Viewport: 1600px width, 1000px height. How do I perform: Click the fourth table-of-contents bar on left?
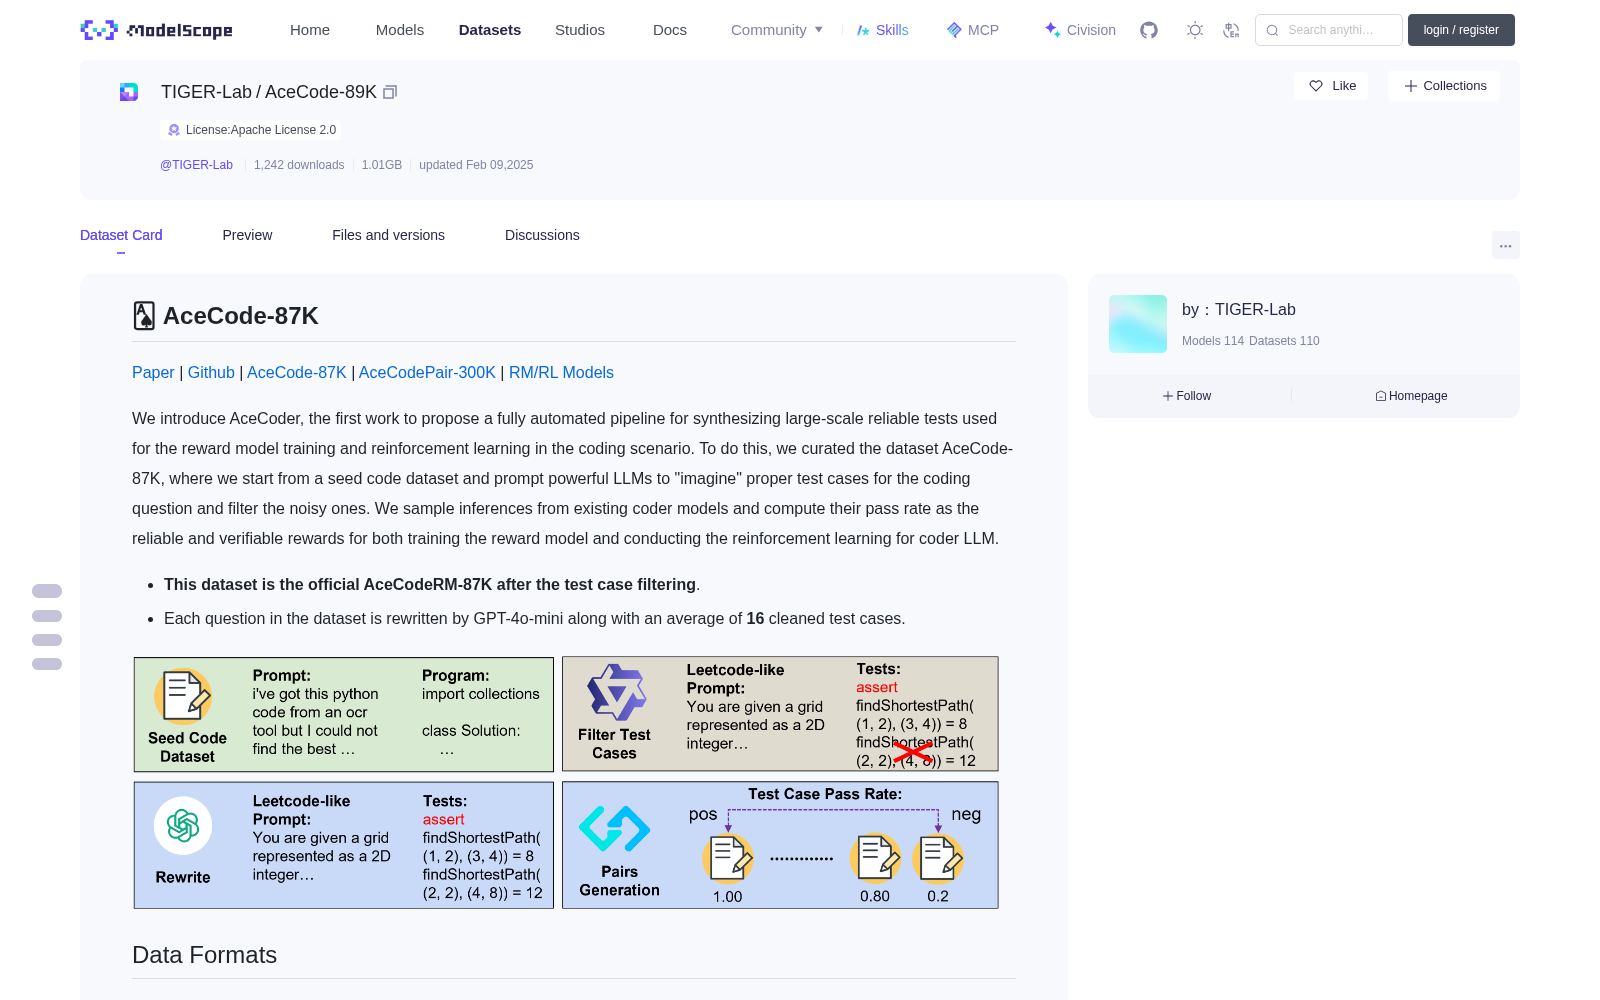tap(47, 664)
